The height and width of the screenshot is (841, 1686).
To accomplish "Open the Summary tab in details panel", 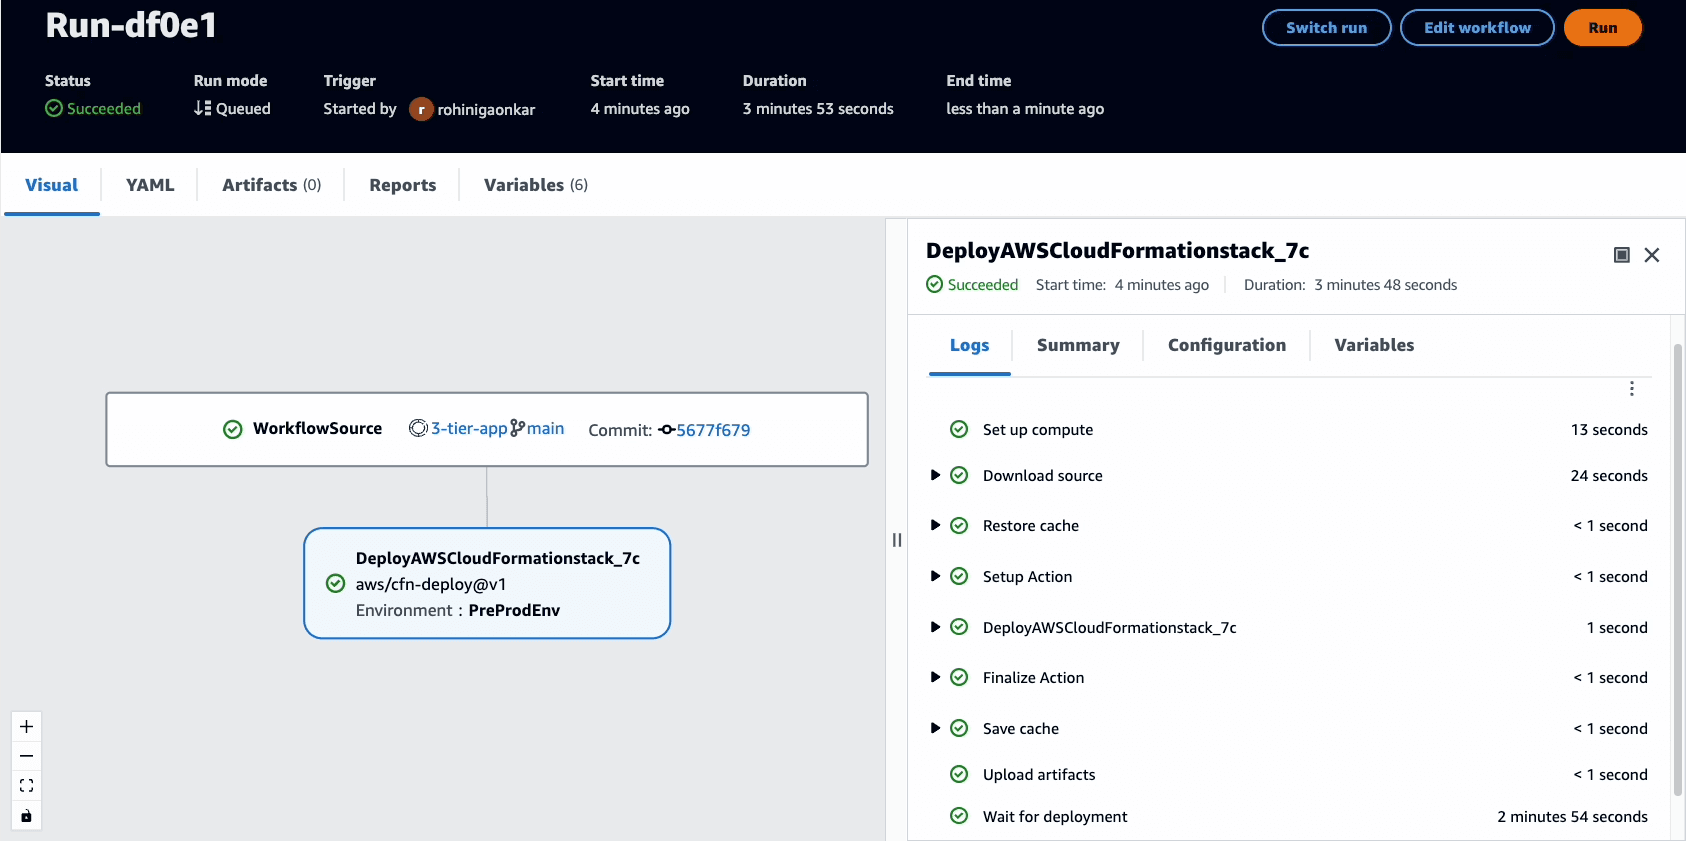I will (1078, 345).
